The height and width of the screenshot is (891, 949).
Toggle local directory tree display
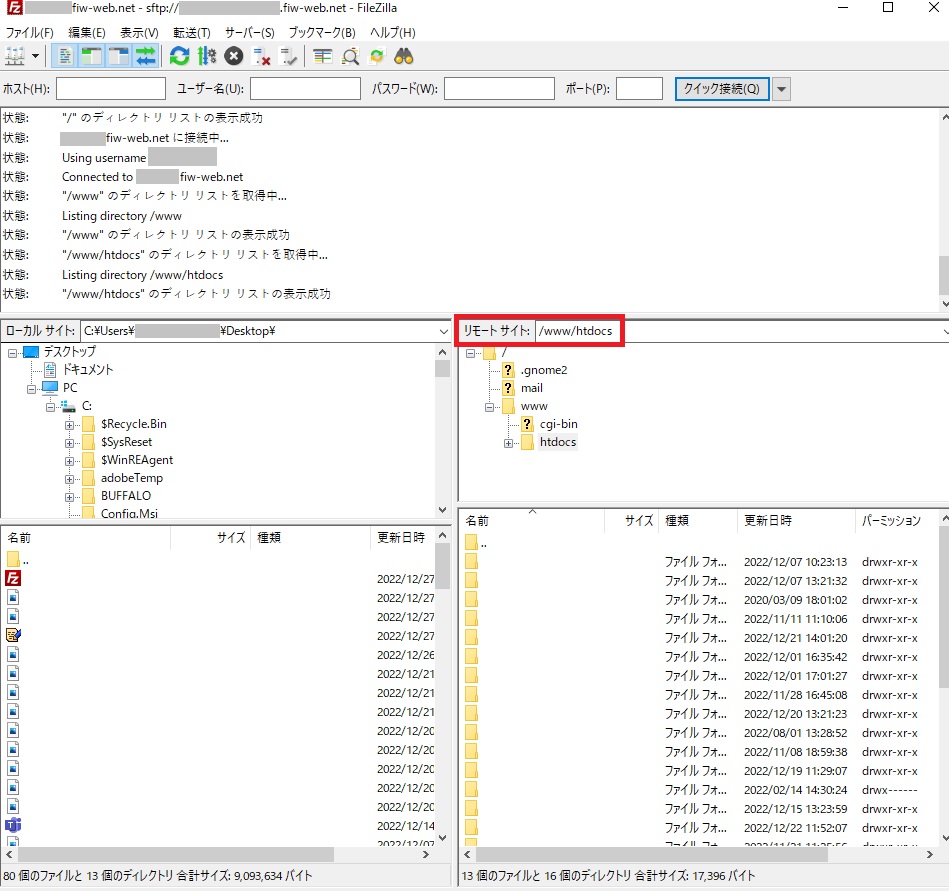click(x=91, y=57)
